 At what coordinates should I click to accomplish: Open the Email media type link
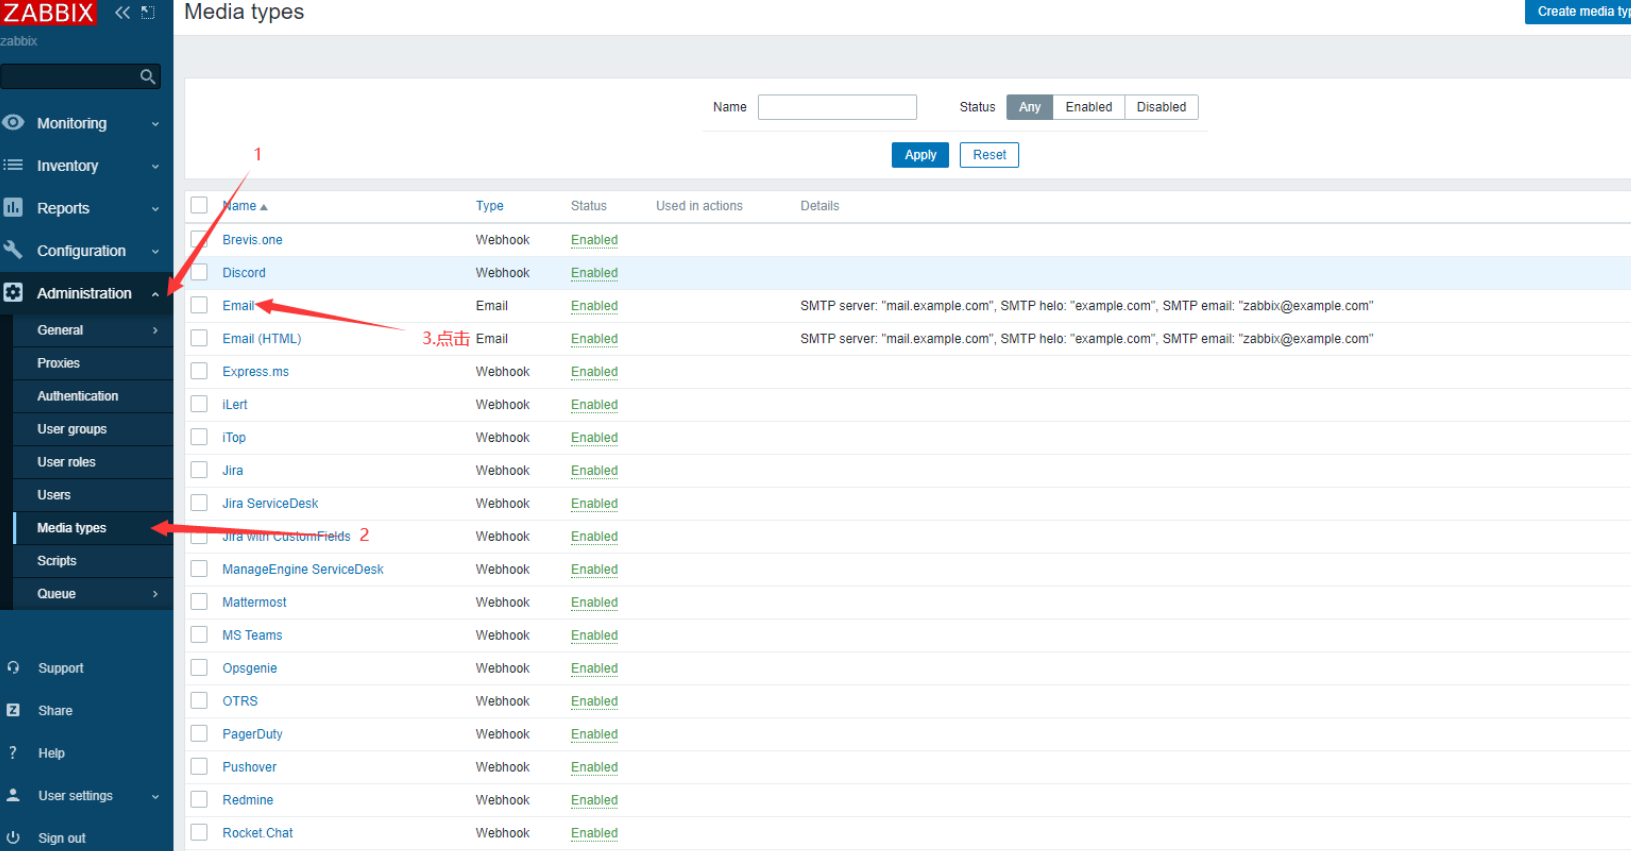238,306
